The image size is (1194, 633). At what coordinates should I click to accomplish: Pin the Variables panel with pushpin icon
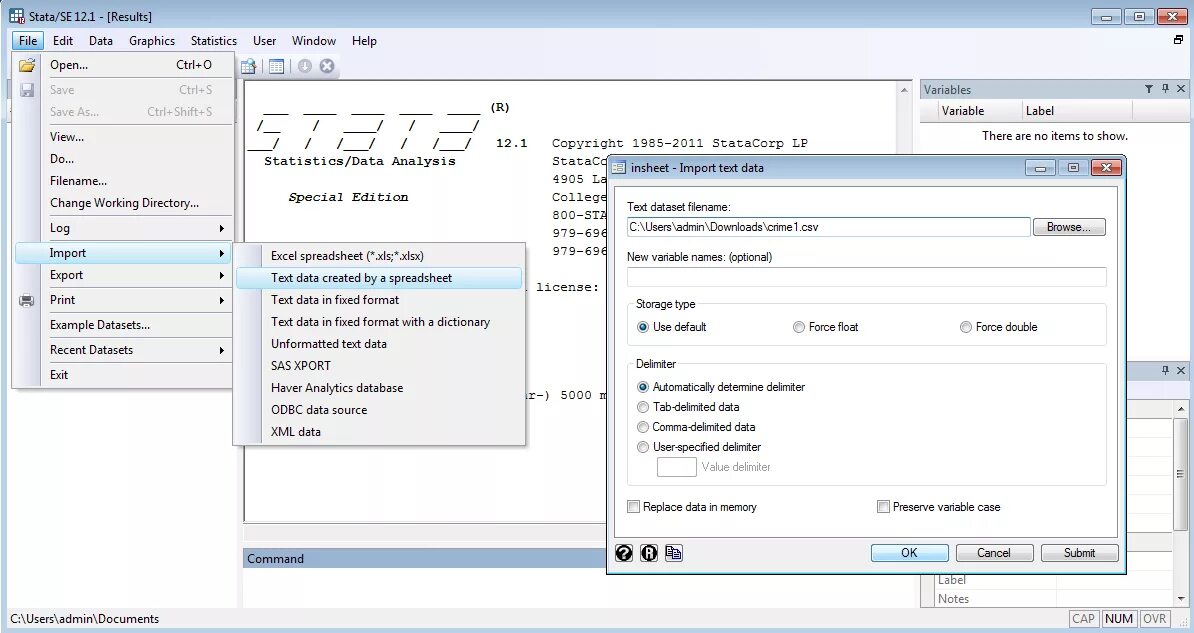1165,89
